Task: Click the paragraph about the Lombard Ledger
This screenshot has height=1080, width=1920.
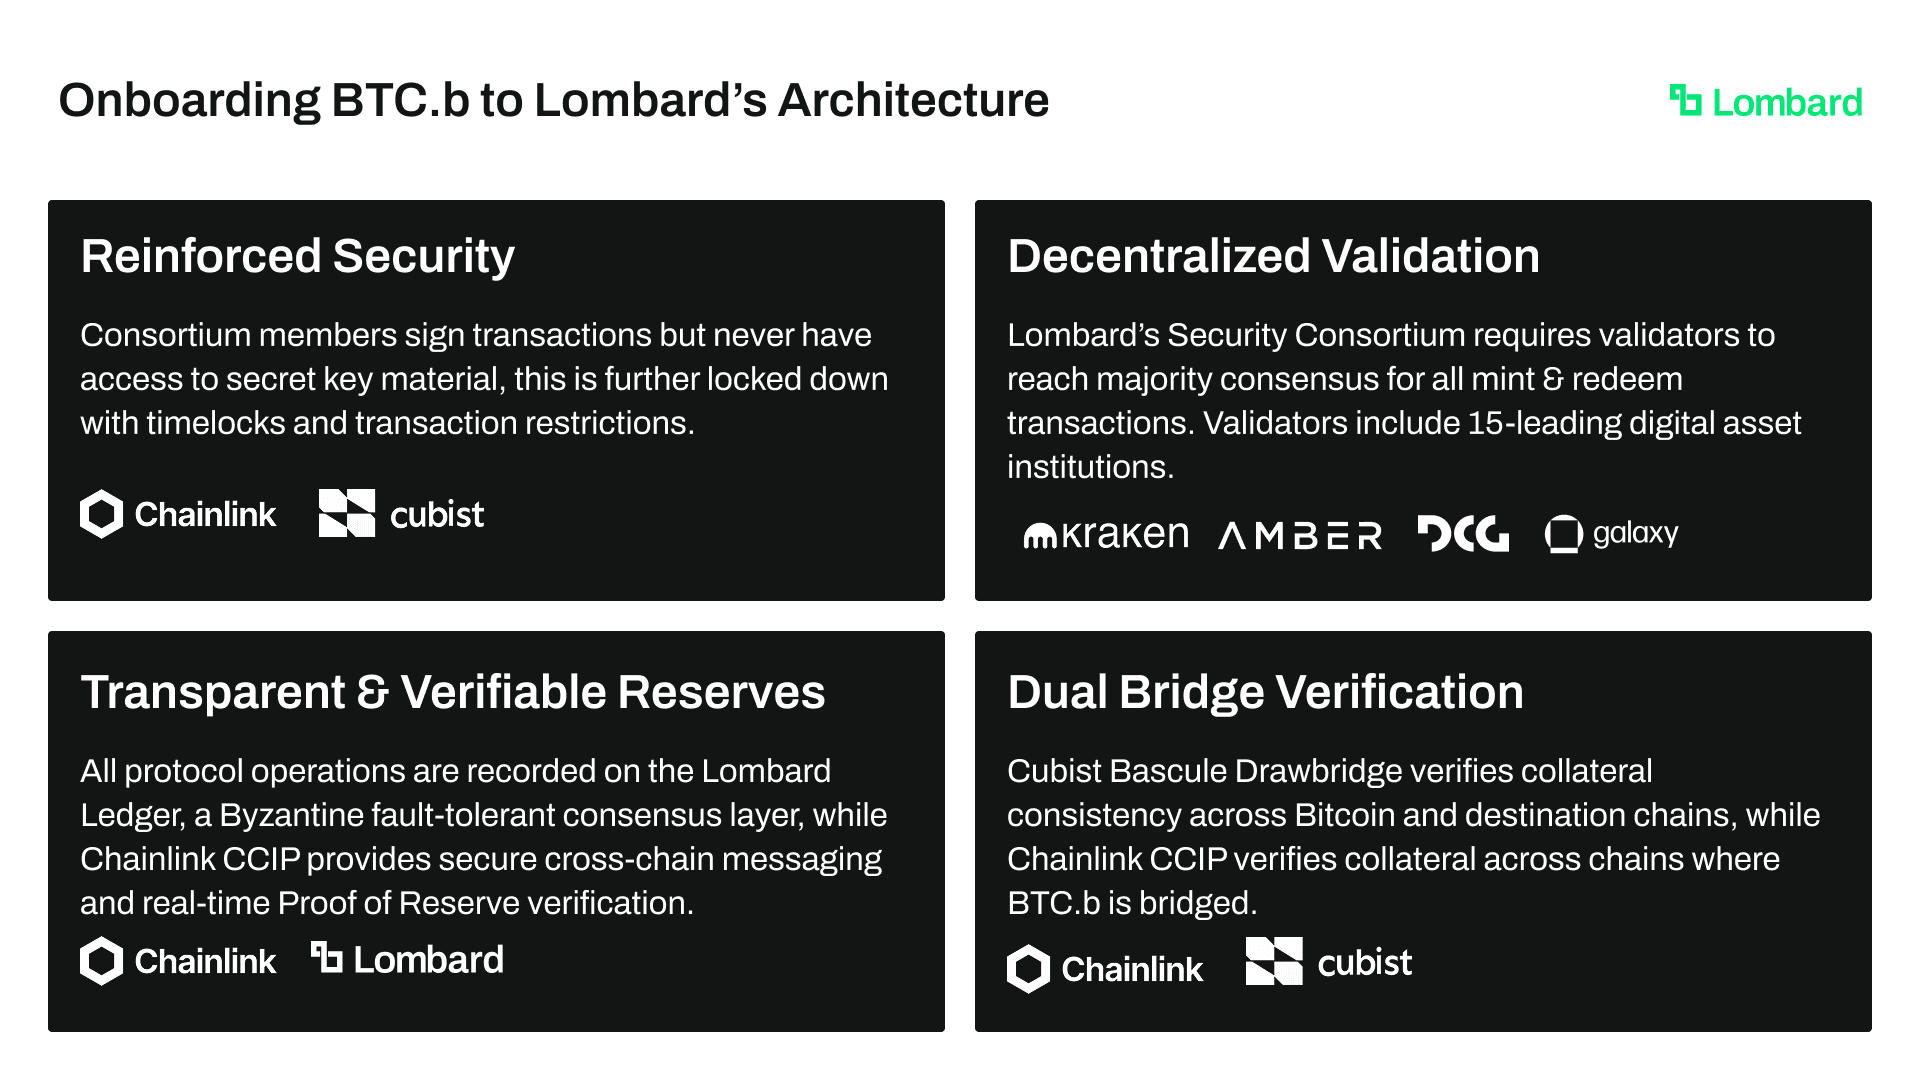Action: point(484,836)
